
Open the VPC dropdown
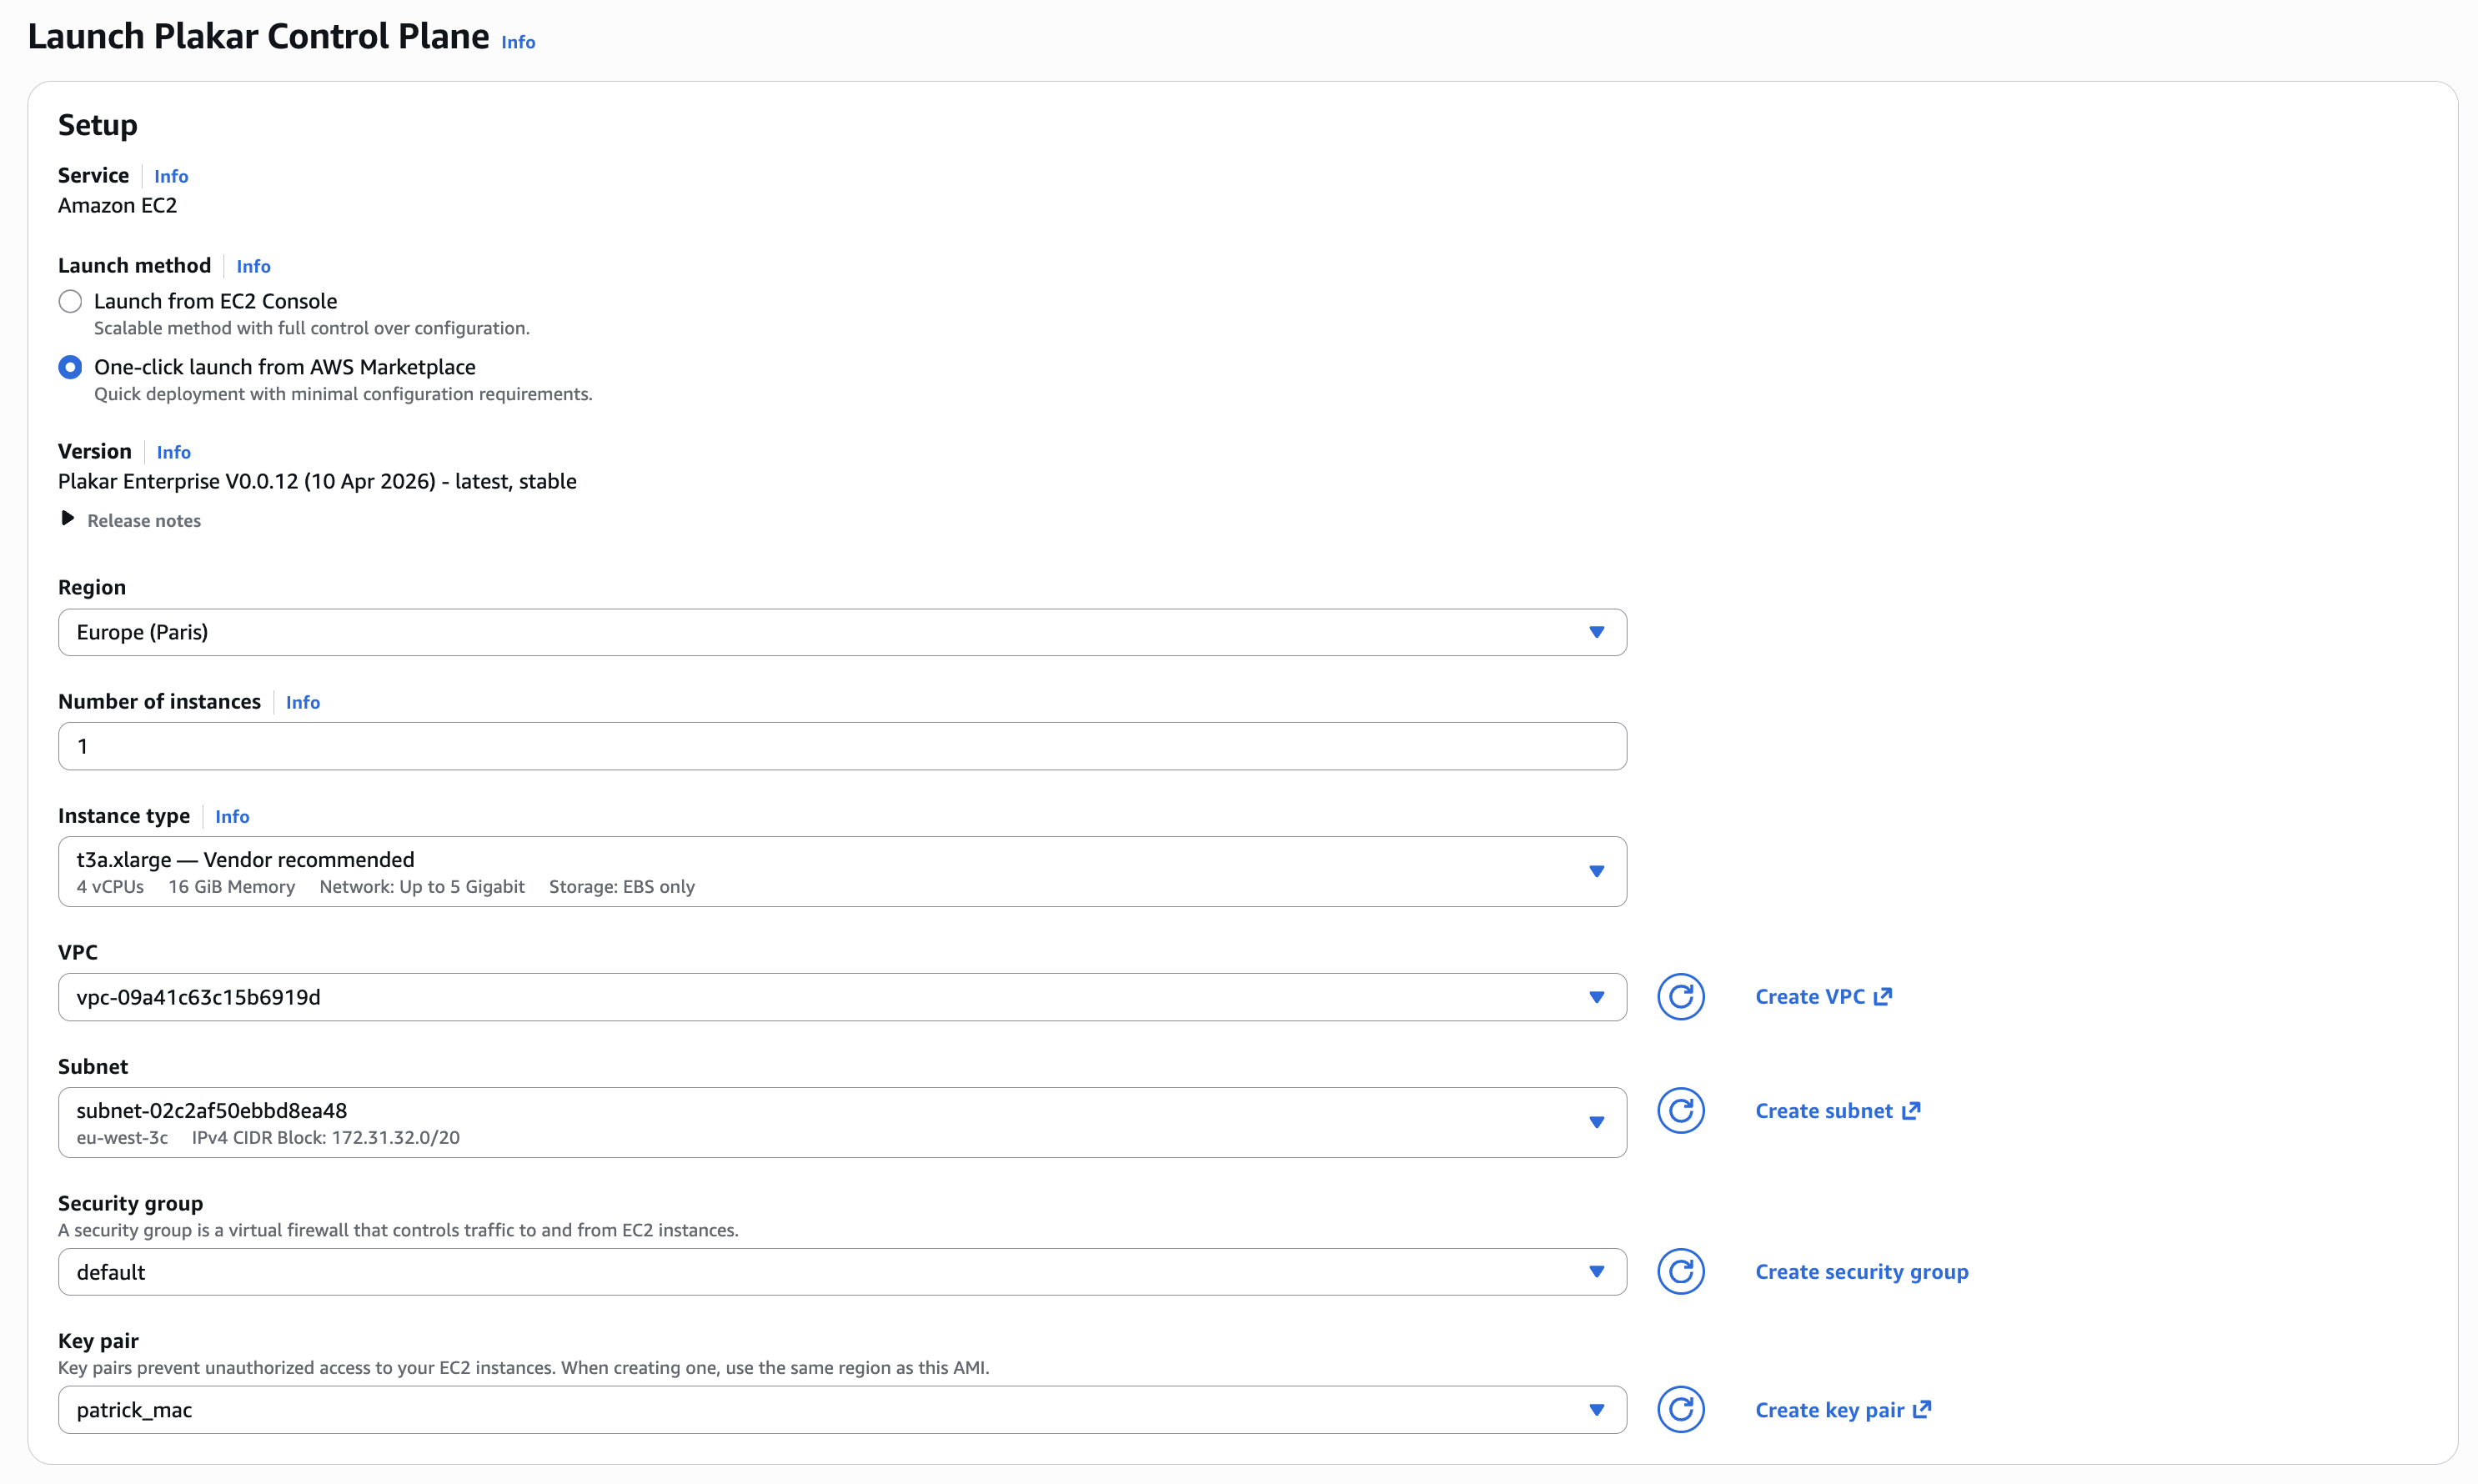point(842,997)
